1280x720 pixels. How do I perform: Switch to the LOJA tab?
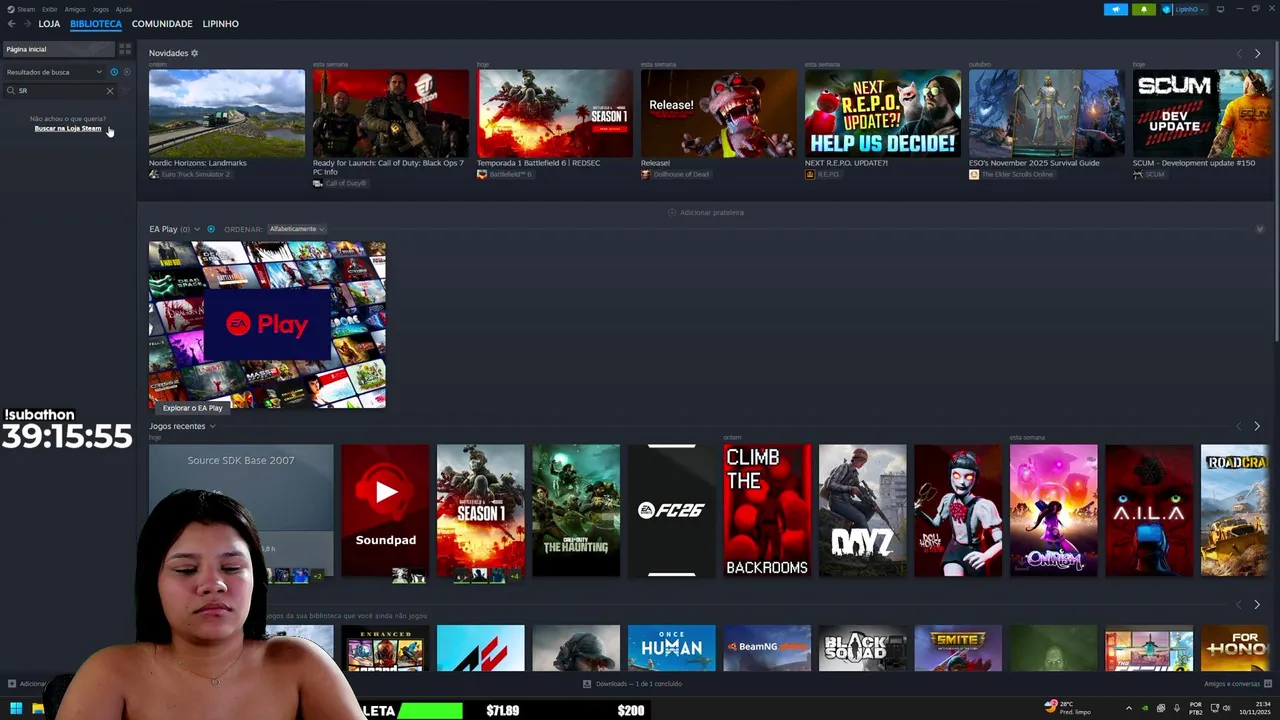[x=49, y=24]
